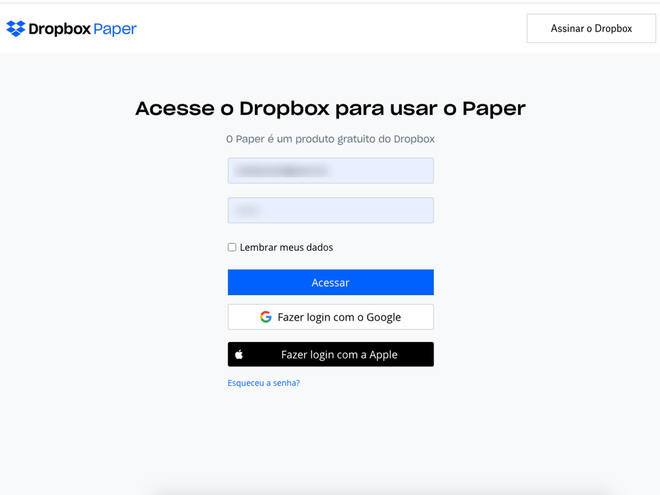Screen dimensions: 660x495
Task: Enable Lembrar meus dados checkbox
Action: 232,247
